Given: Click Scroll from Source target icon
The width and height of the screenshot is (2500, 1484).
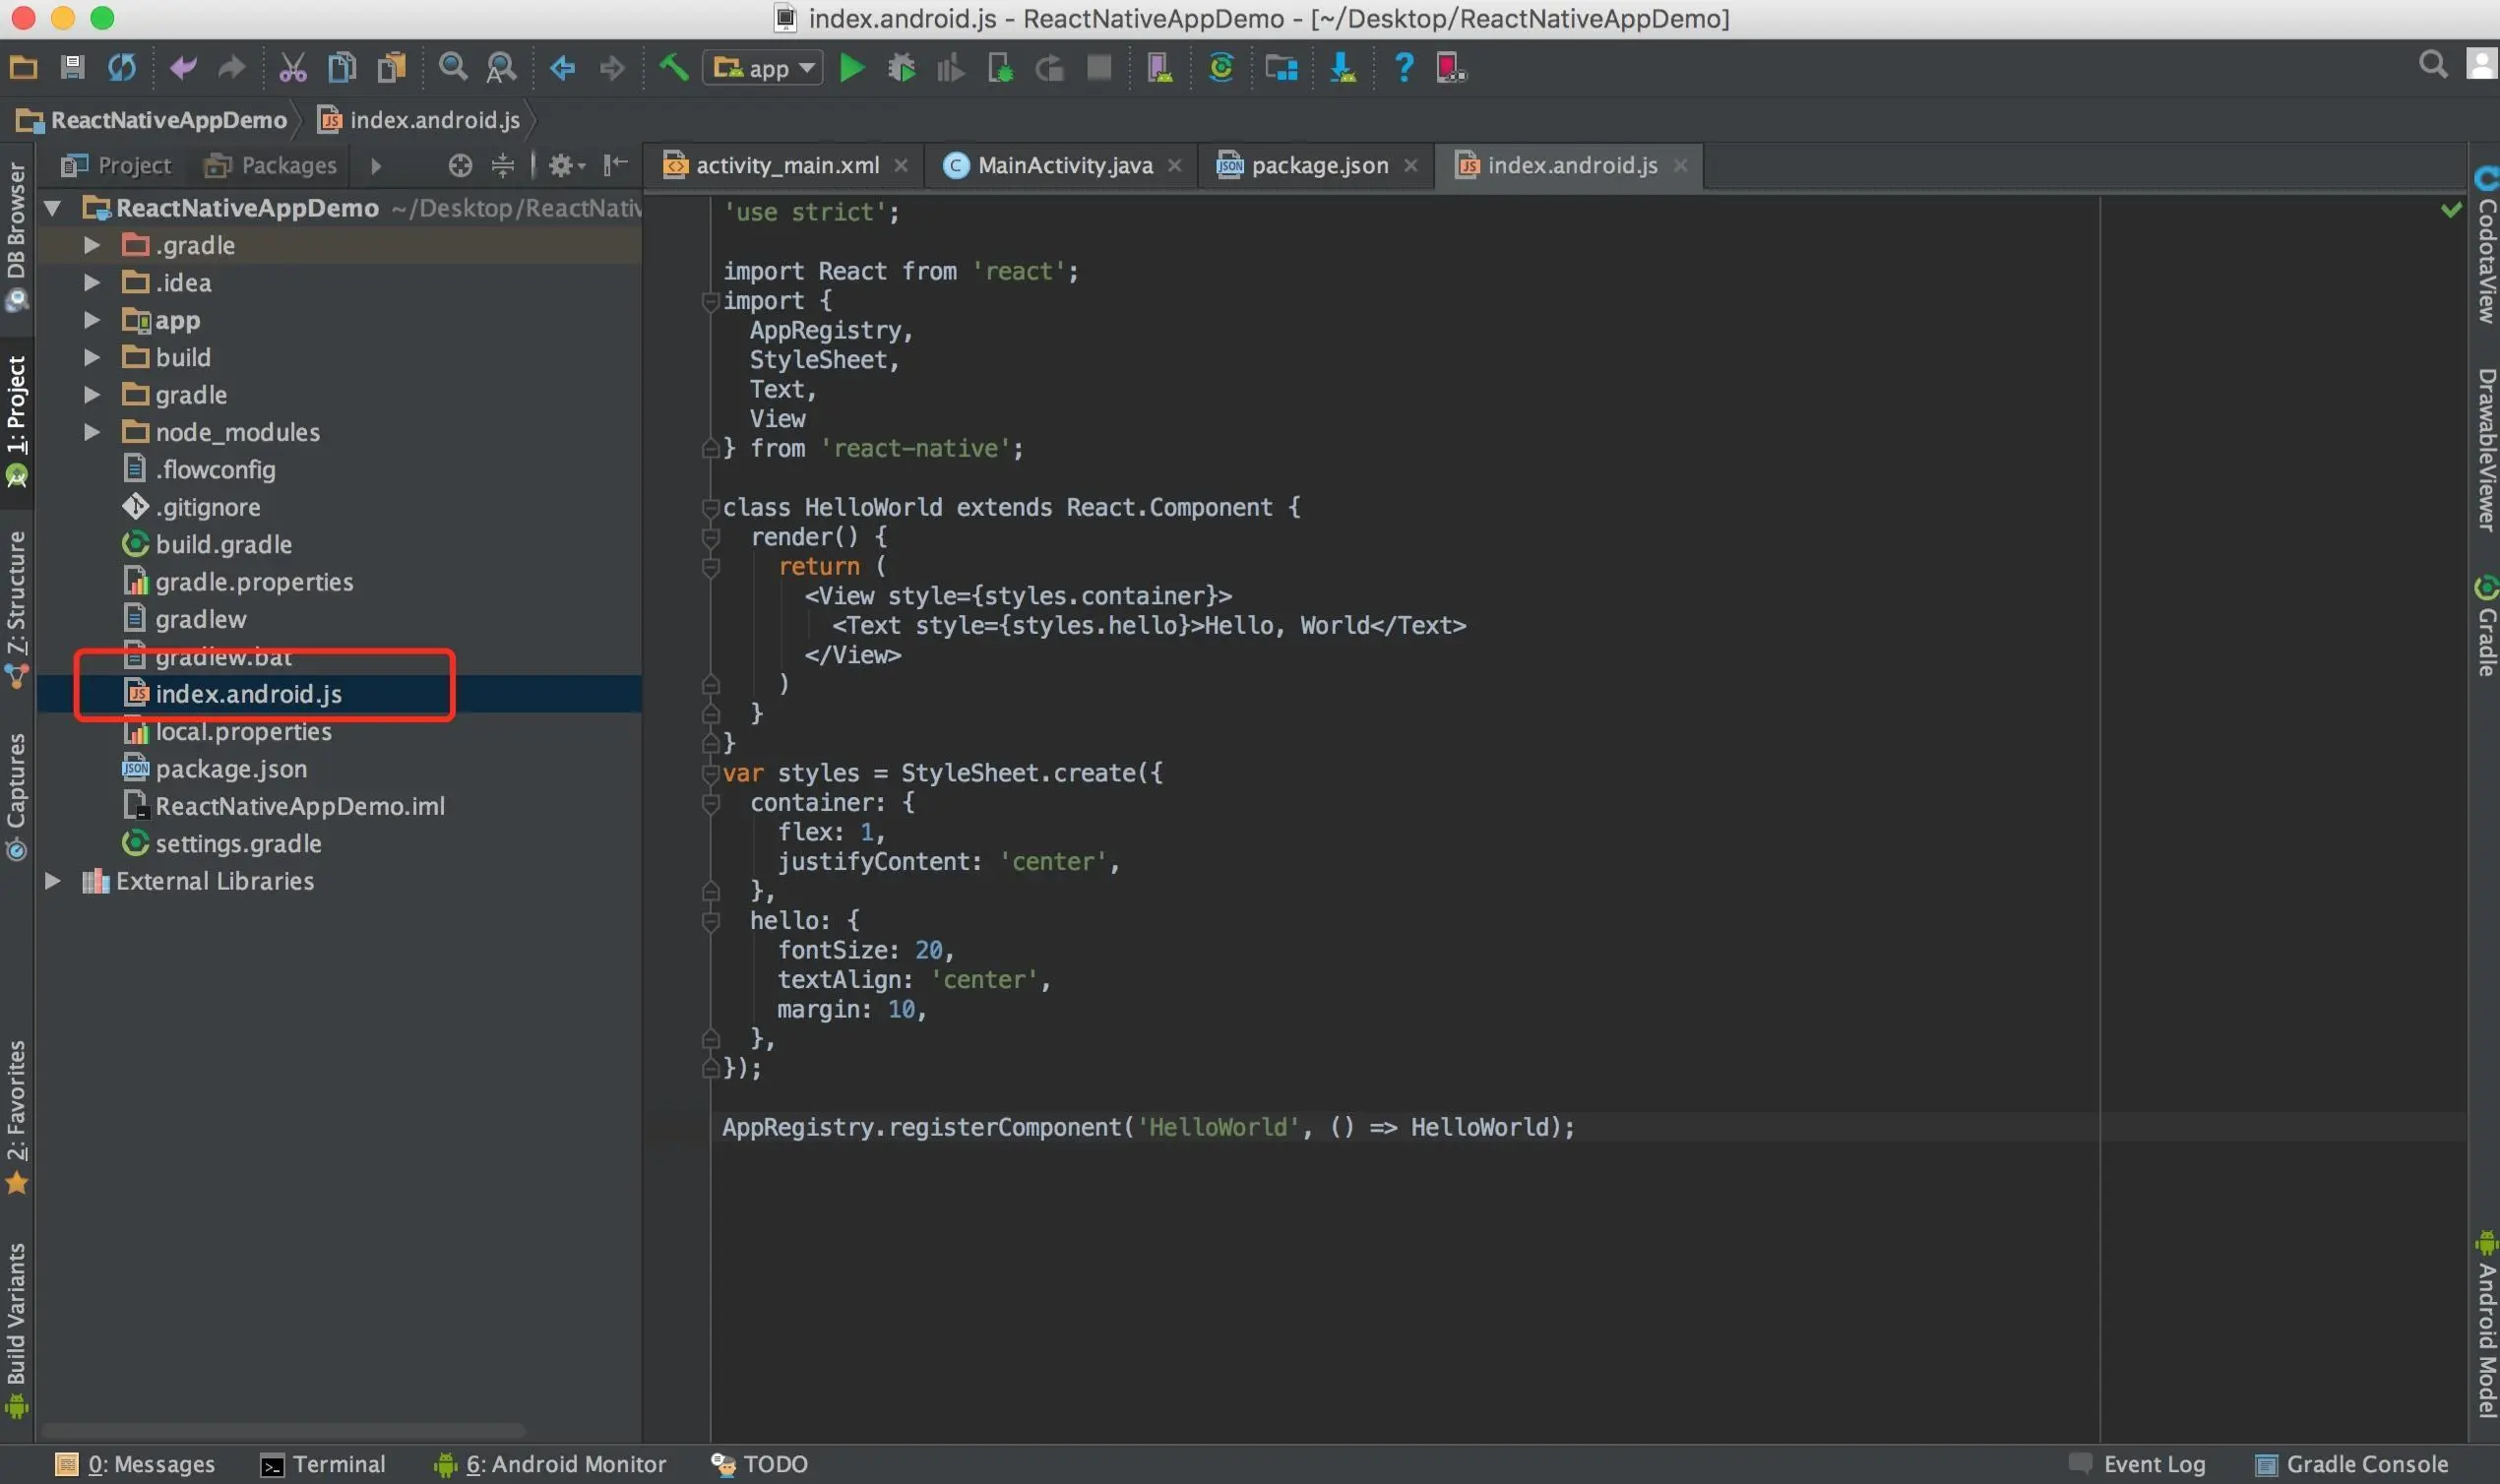Looking at the screenshot, I should tap(460, 165).
